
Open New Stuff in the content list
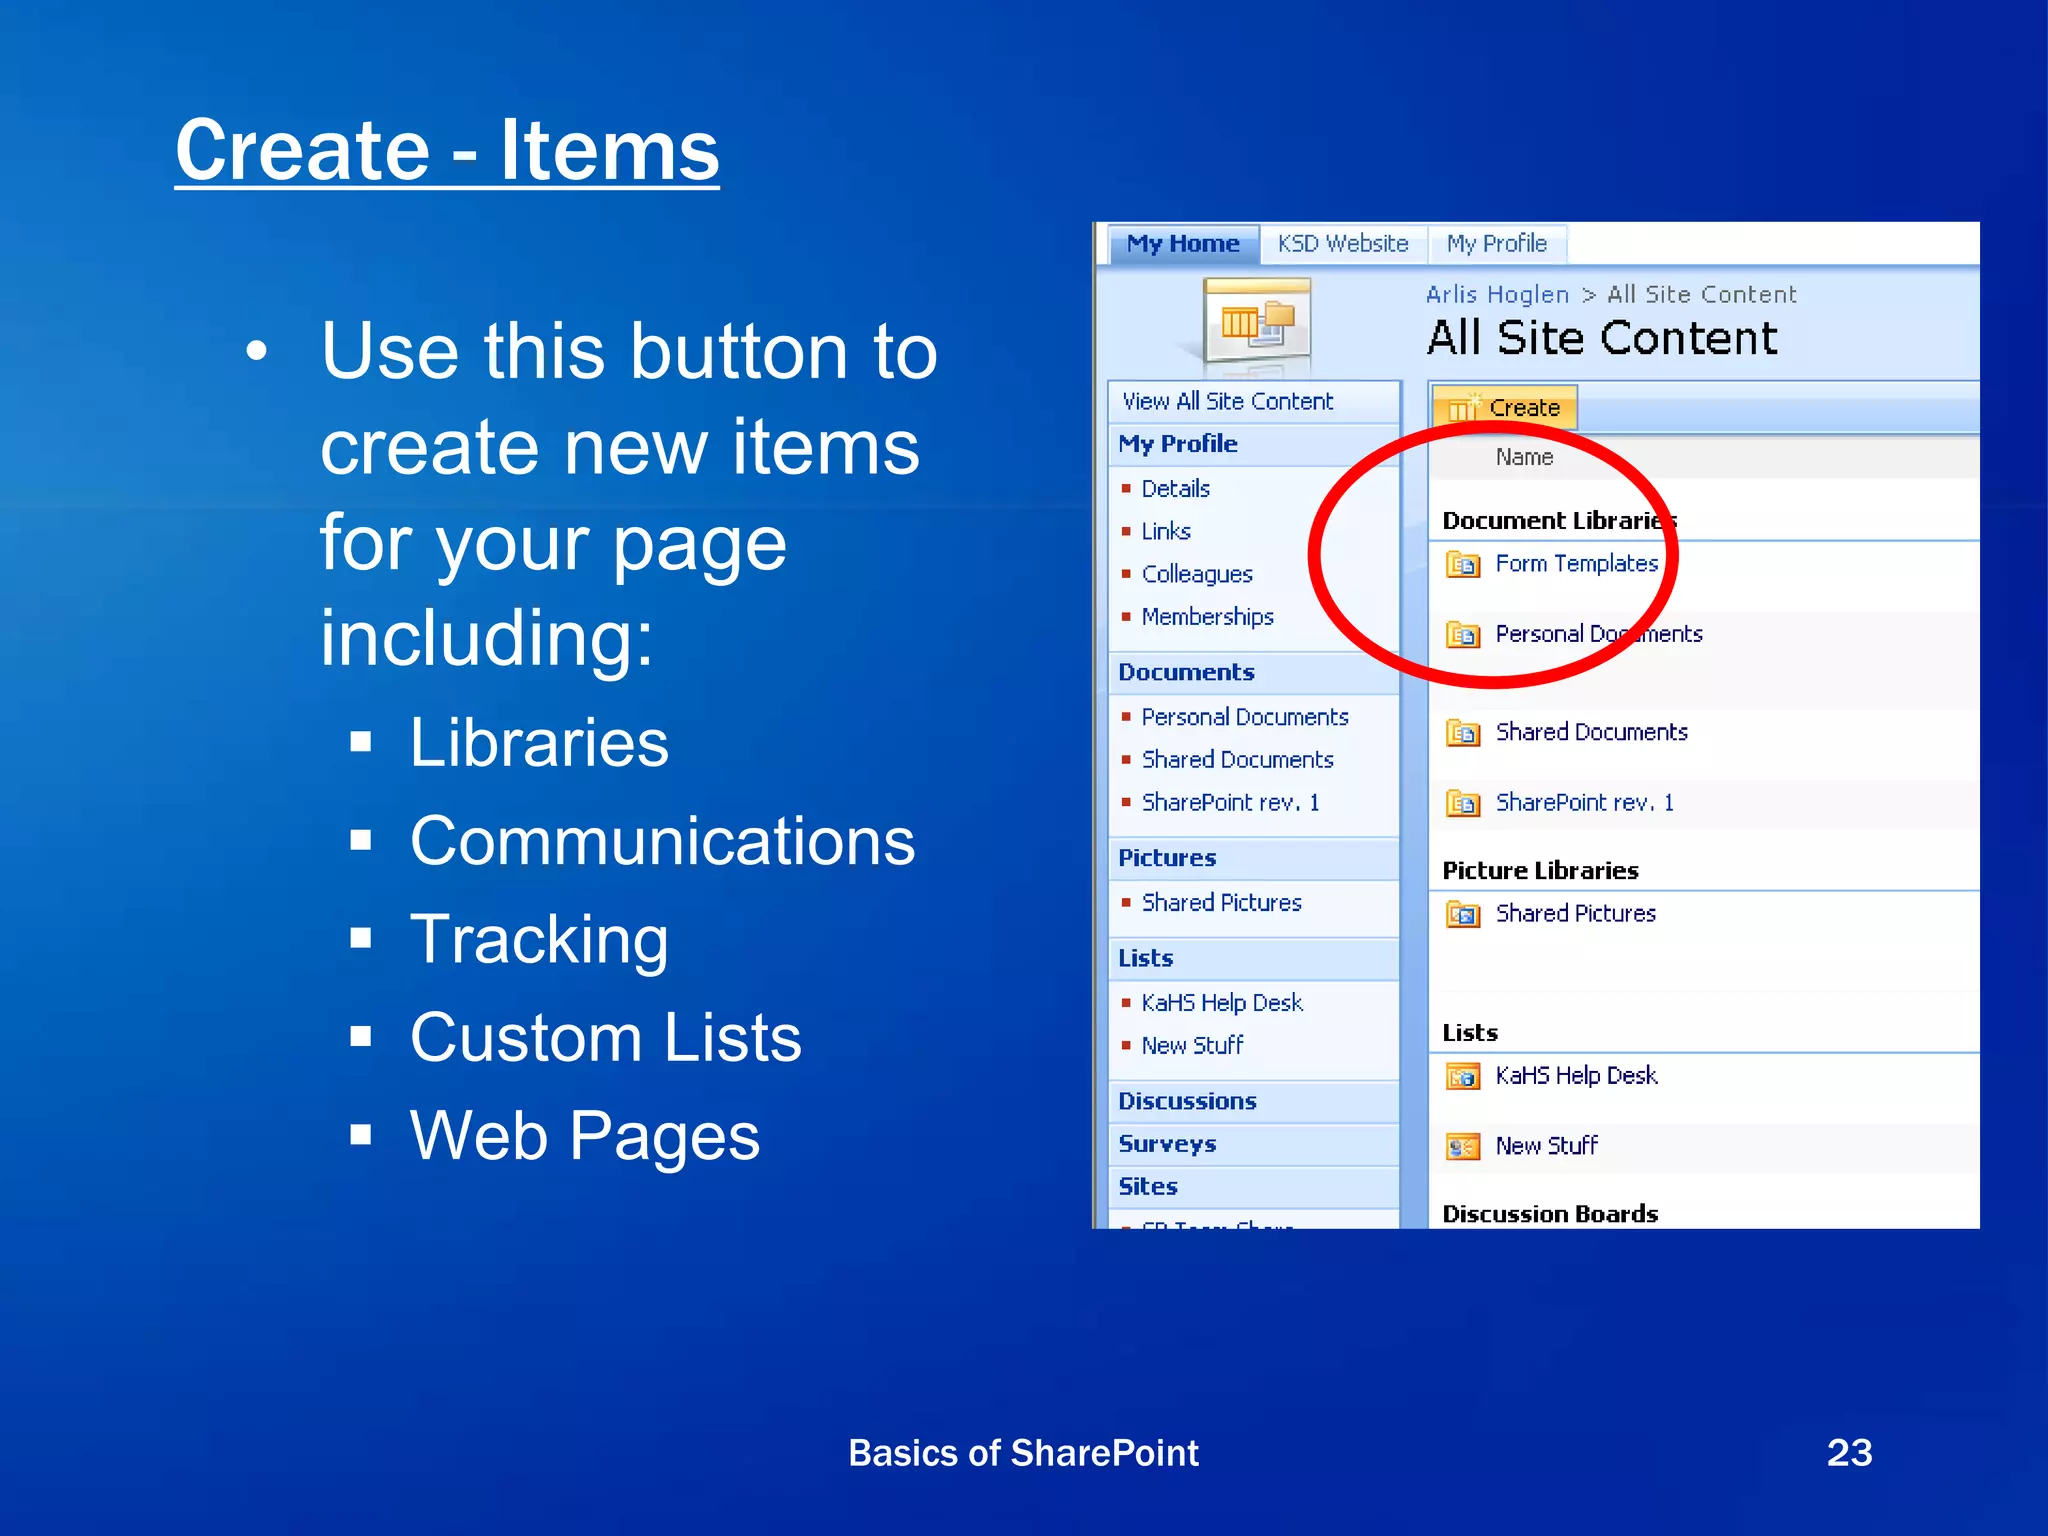click(x=1547, y=1146)
